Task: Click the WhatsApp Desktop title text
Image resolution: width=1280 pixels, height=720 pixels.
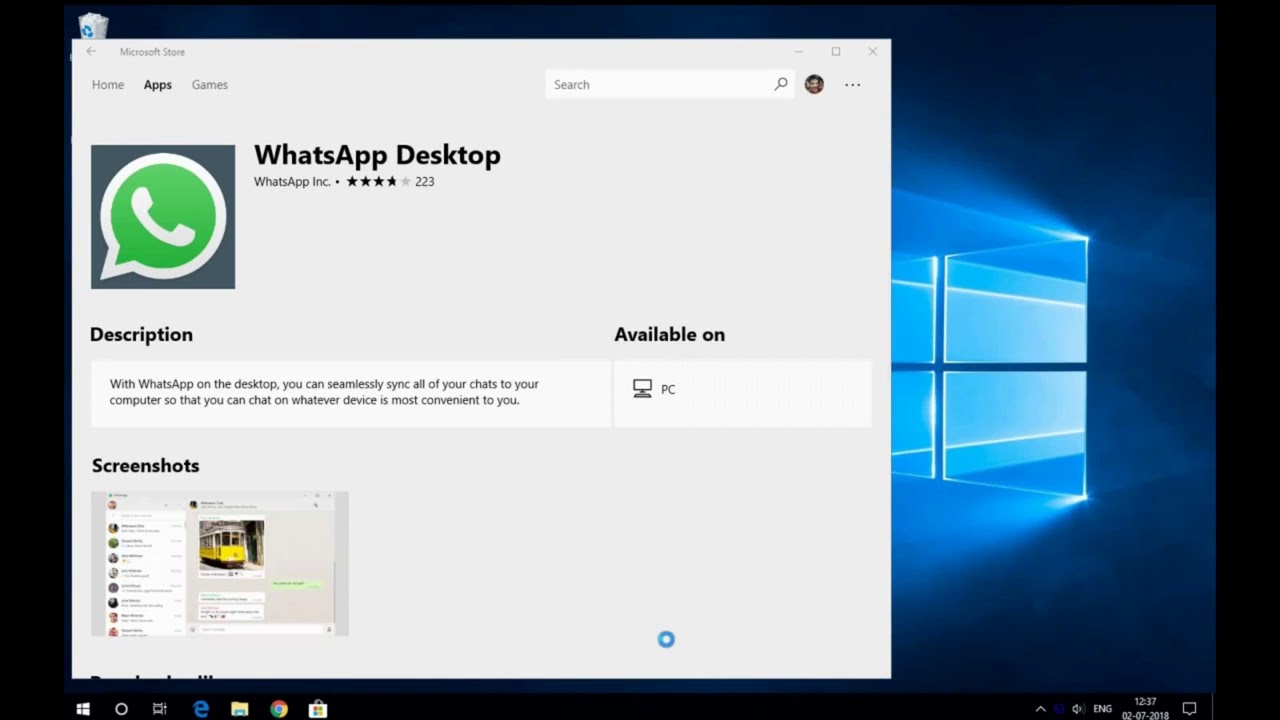Action: coord(377,155)
